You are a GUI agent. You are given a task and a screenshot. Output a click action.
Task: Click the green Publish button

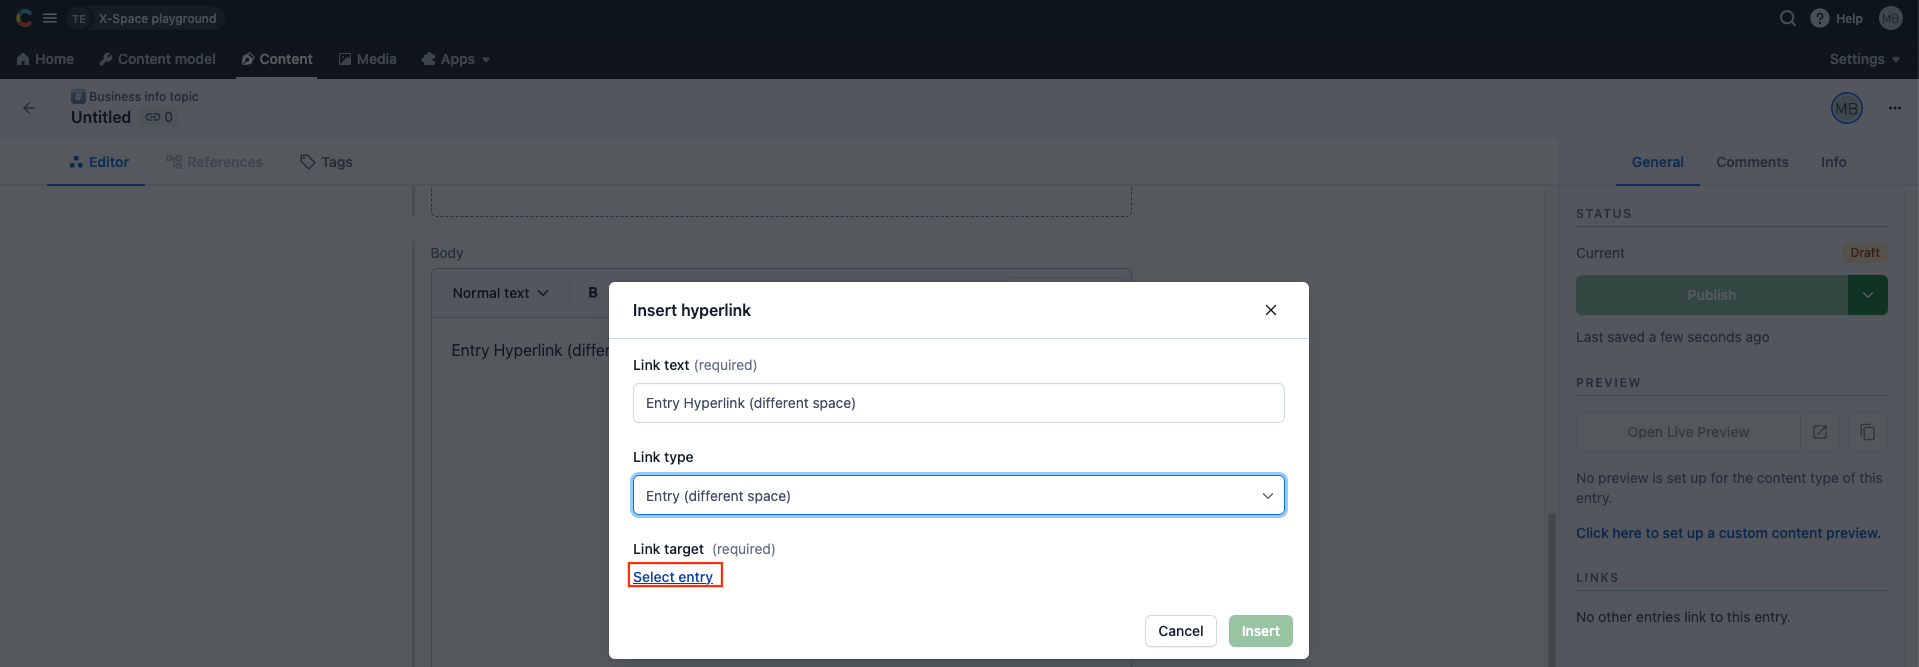coord(1711,295)
